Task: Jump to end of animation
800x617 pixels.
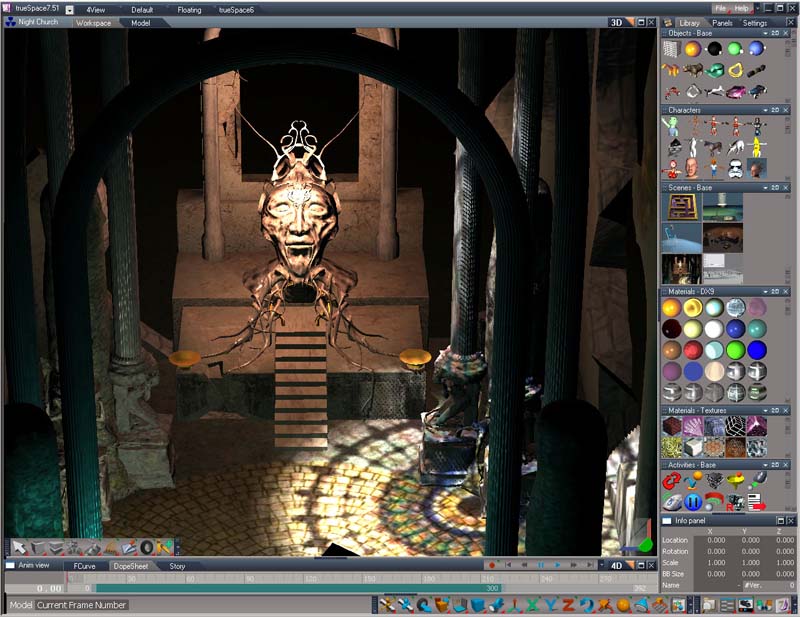Action: [x=590, y=565]
